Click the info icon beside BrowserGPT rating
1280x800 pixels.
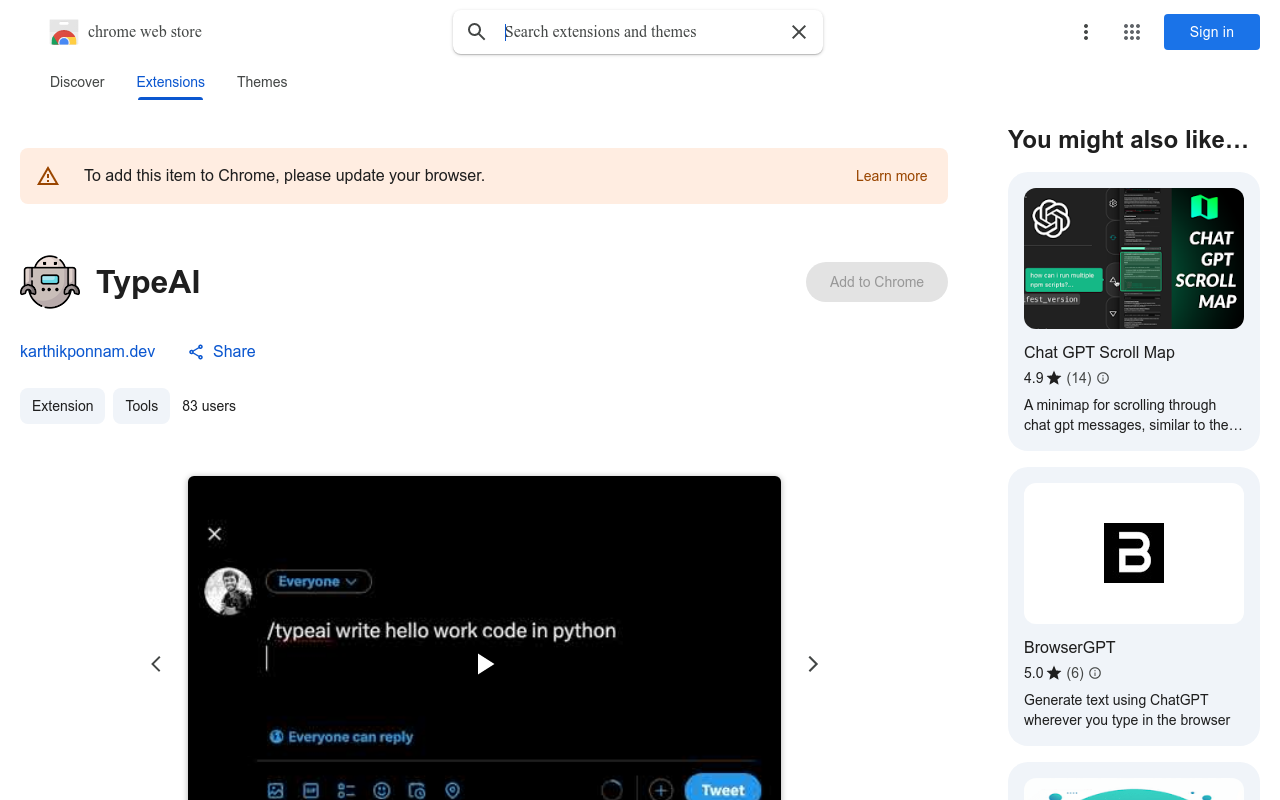click(x=1095, y=673)
